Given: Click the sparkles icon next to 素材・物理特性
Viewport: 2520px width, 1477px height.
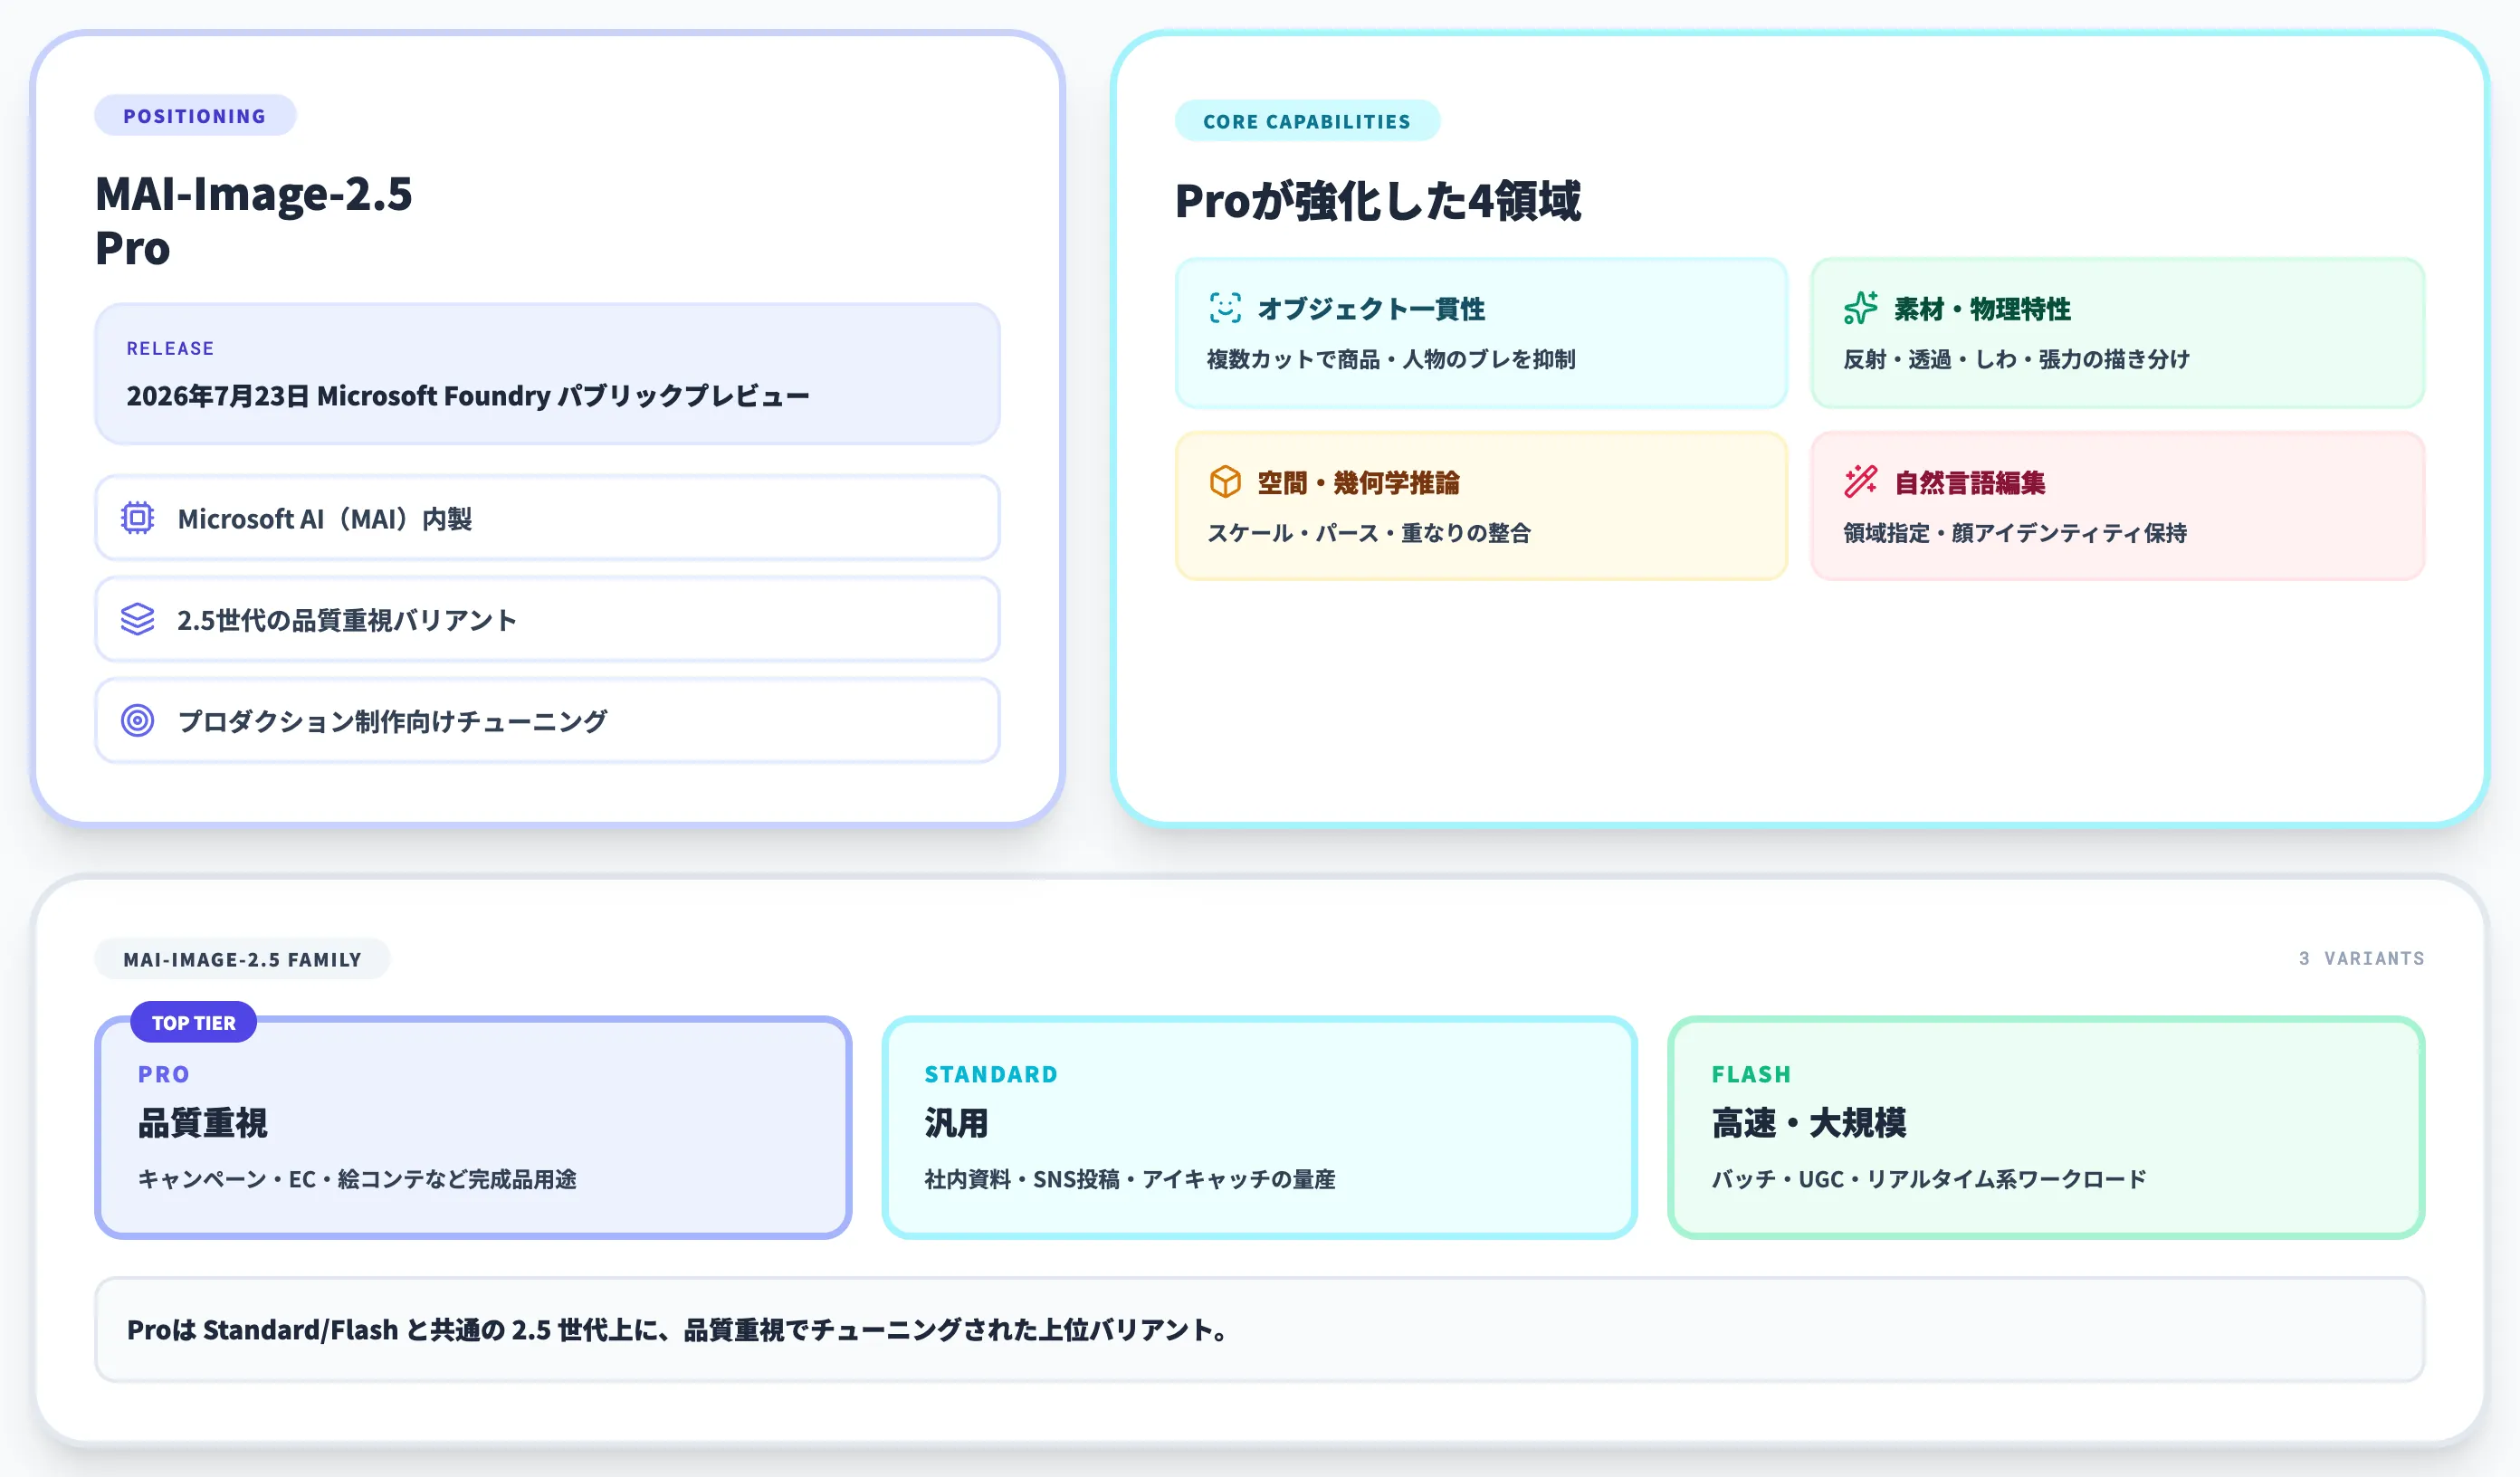Looking at the screenshot, I should coord(1861,308).
